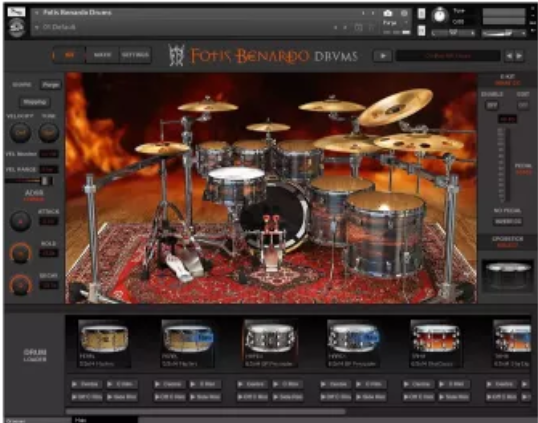The height and width of the screenshot is (423, 538).
Task: Click the groove name display field
Action: point(448,56)
